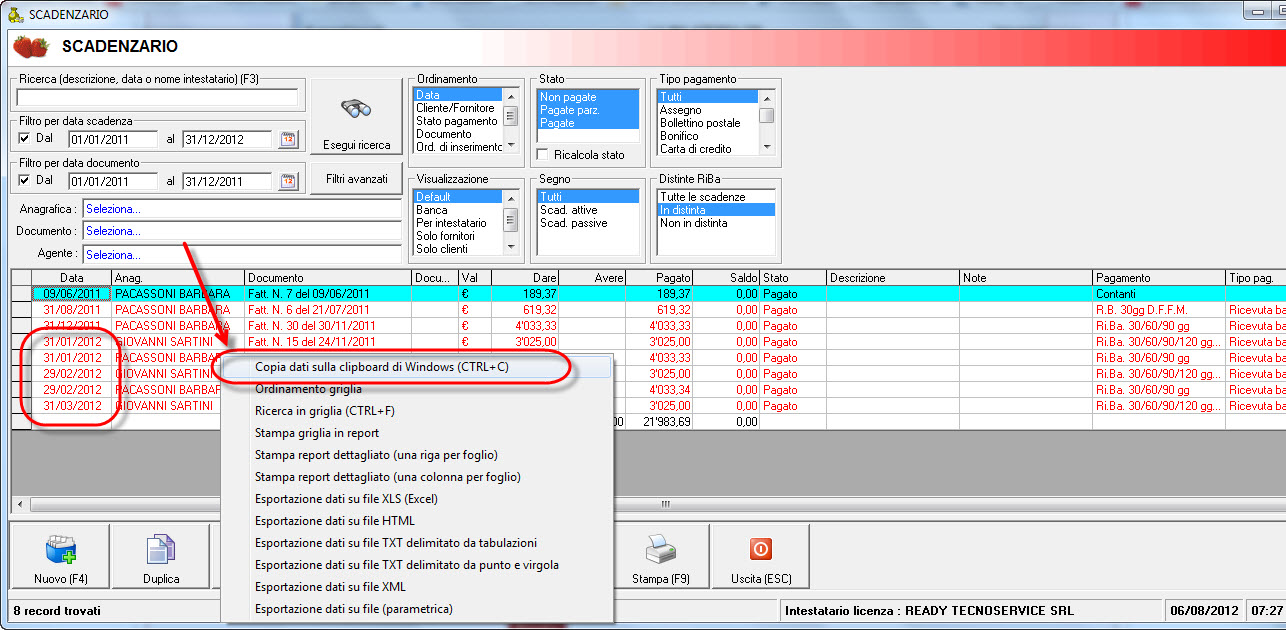Open the Anagrafica Seleziona selector
The image size is (1286, 630).
241,209
